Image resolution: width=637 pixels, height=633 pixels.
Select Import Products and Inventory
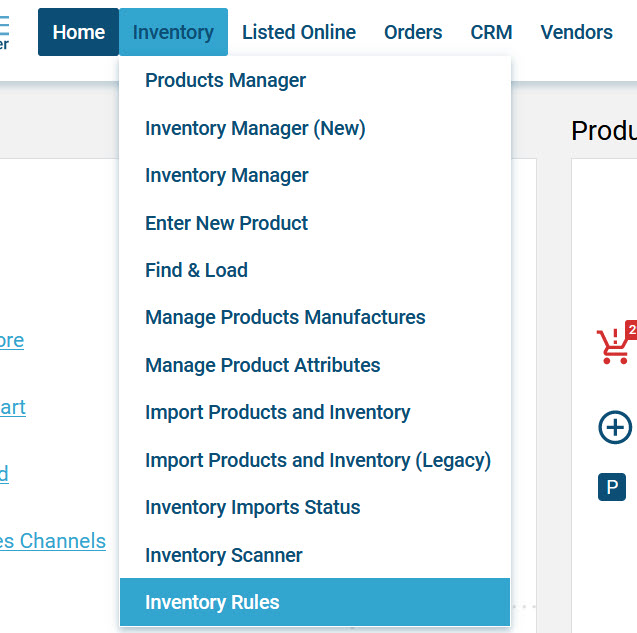pos(315,412)
